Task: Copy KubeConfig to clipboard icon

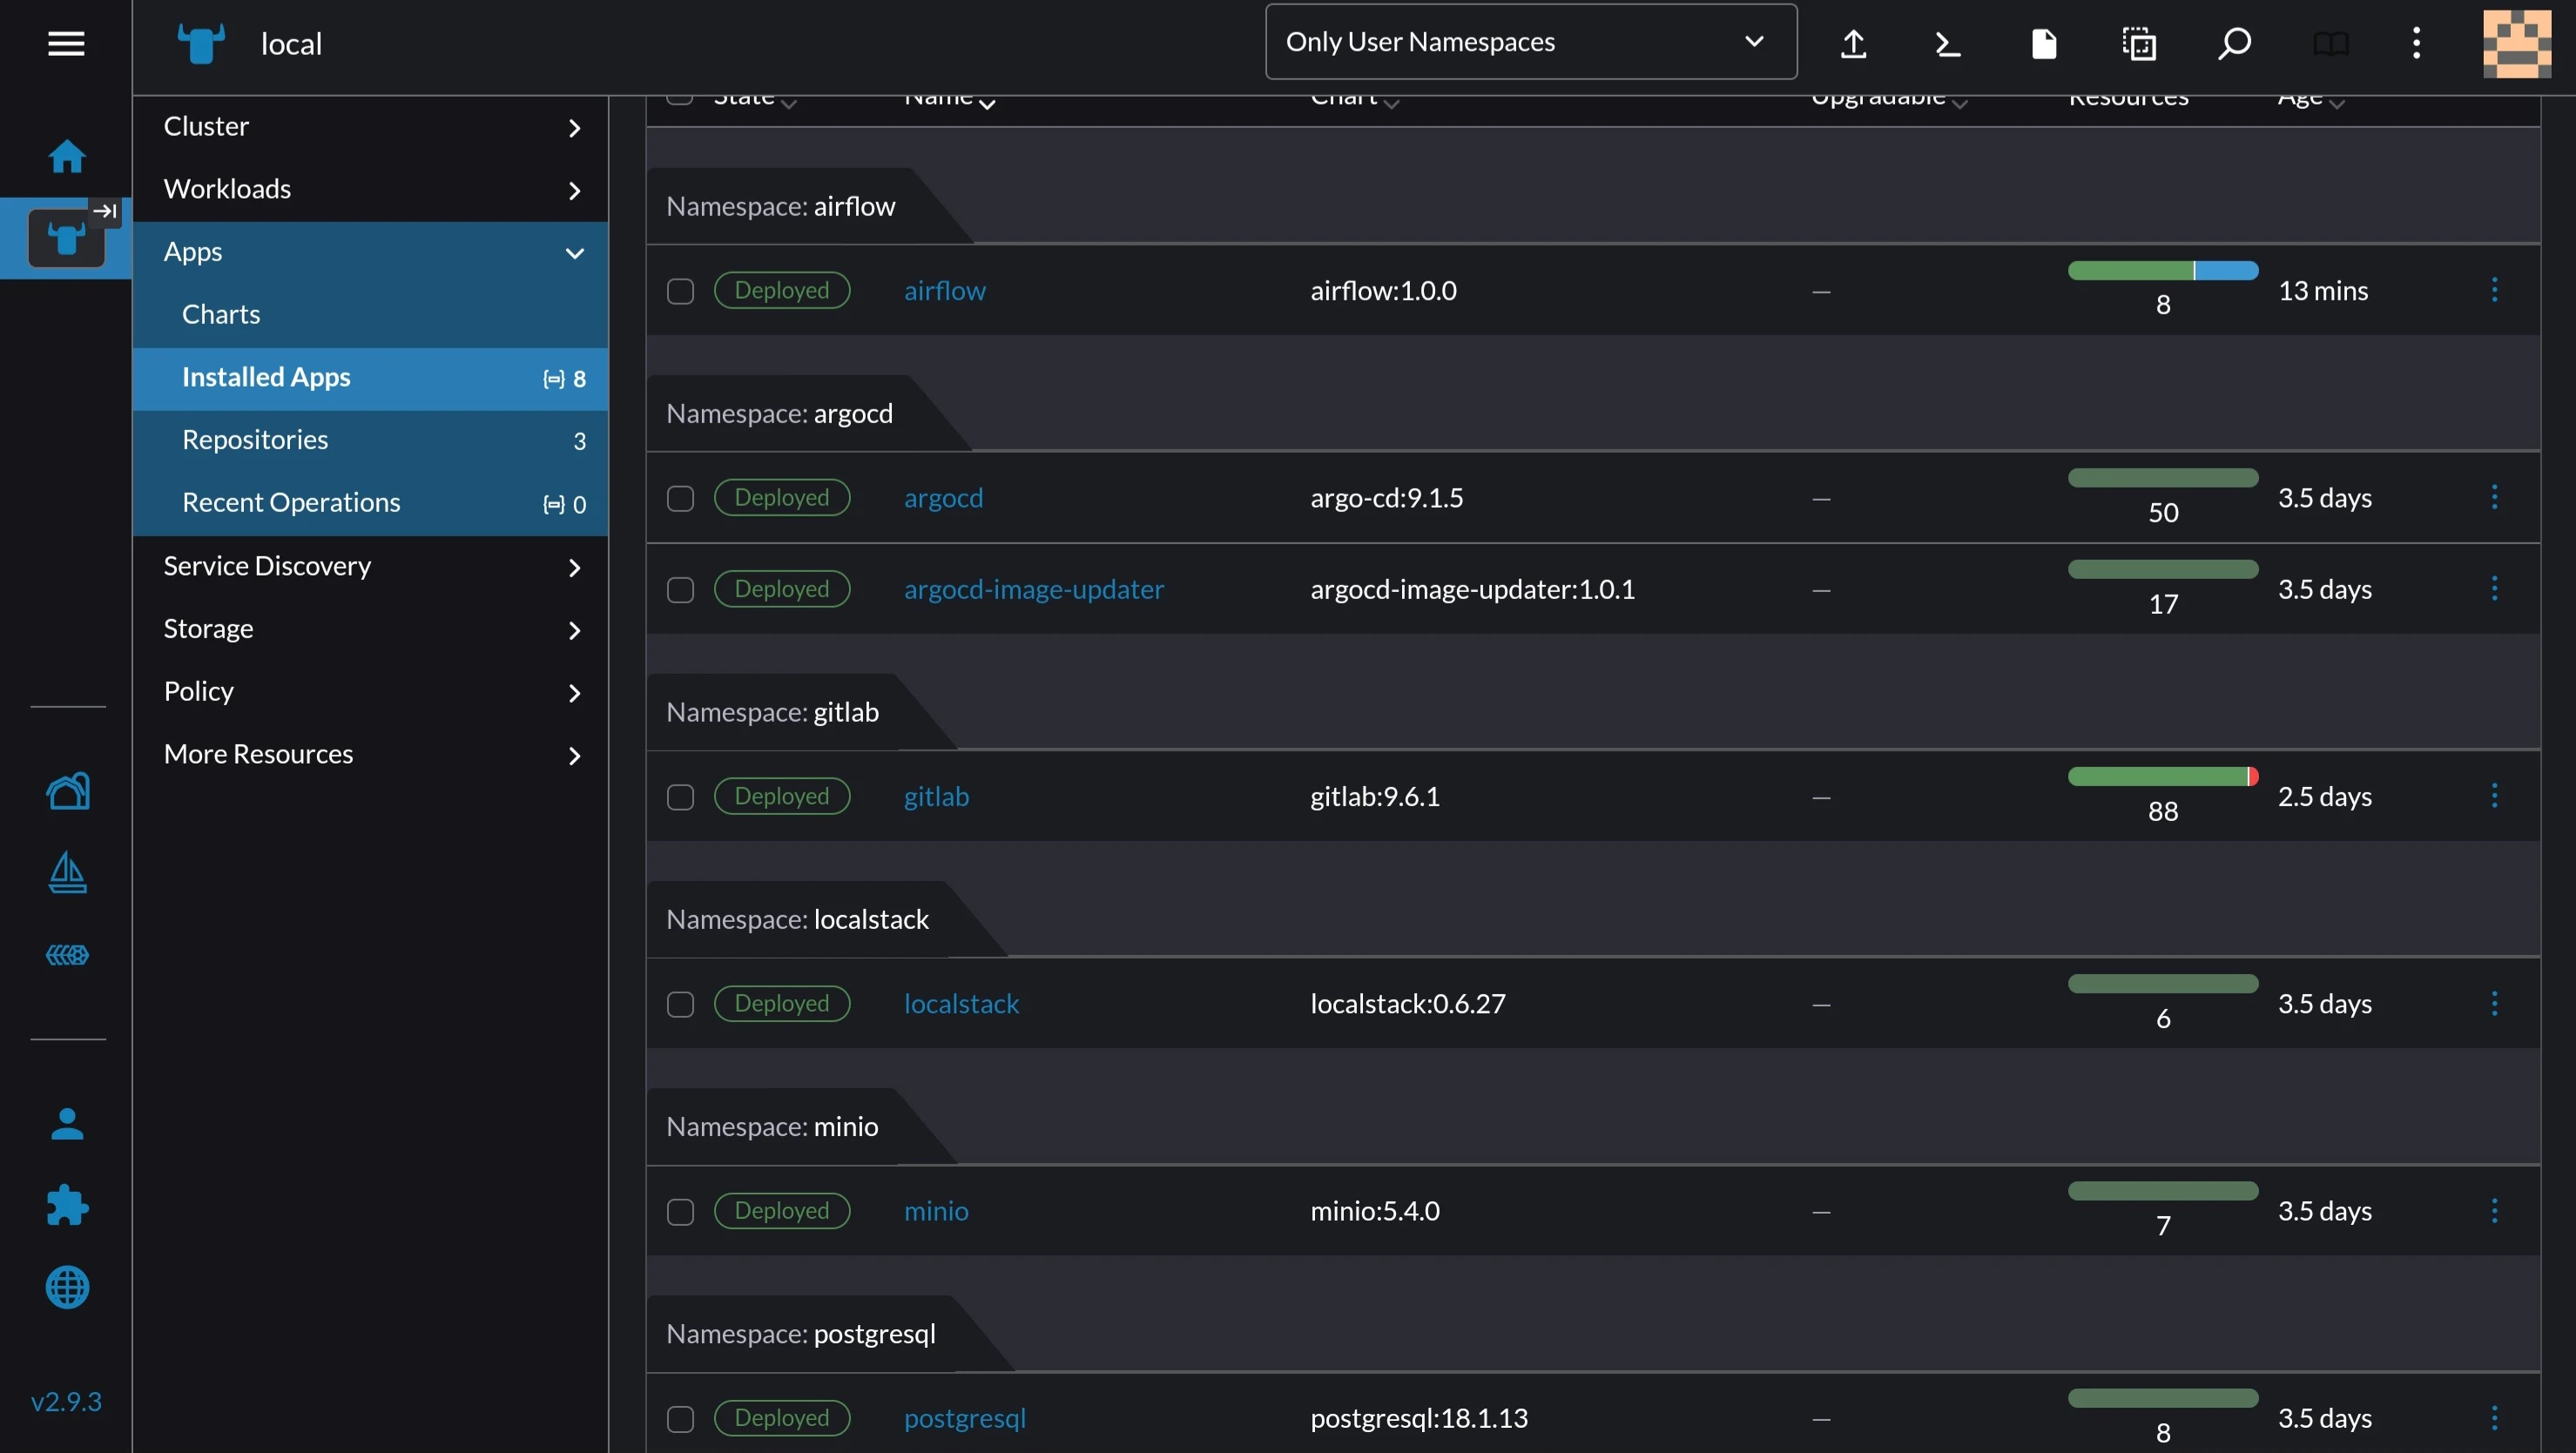Action: [2139, 43]
